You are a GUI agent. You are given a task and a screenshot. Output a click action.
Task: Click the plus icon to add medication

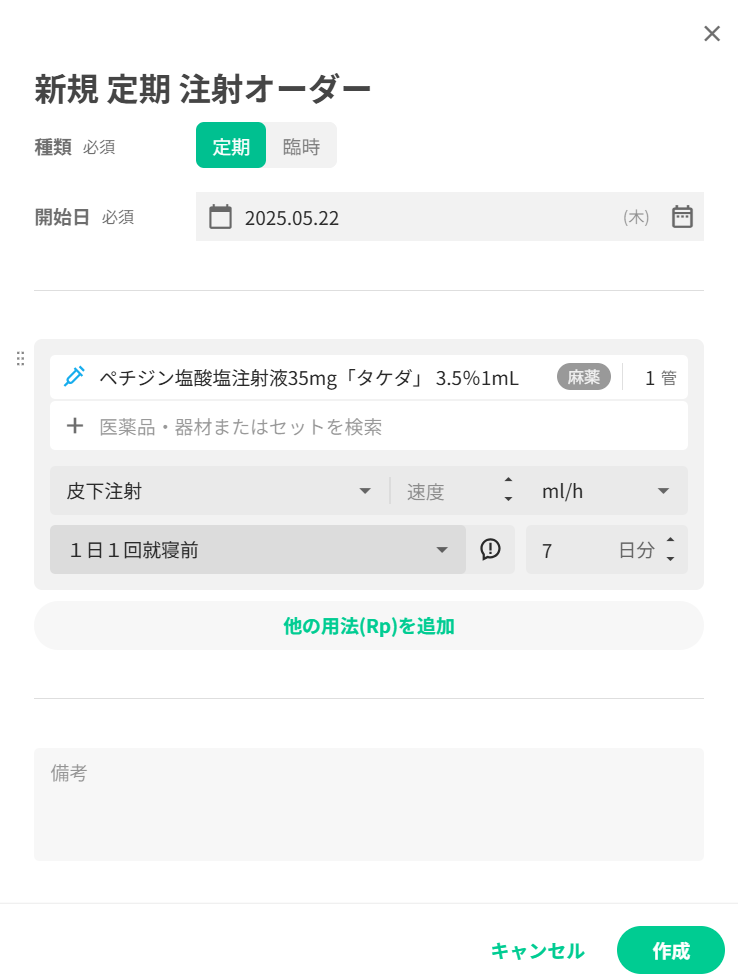pyautogui.click(x=74, y=427)
